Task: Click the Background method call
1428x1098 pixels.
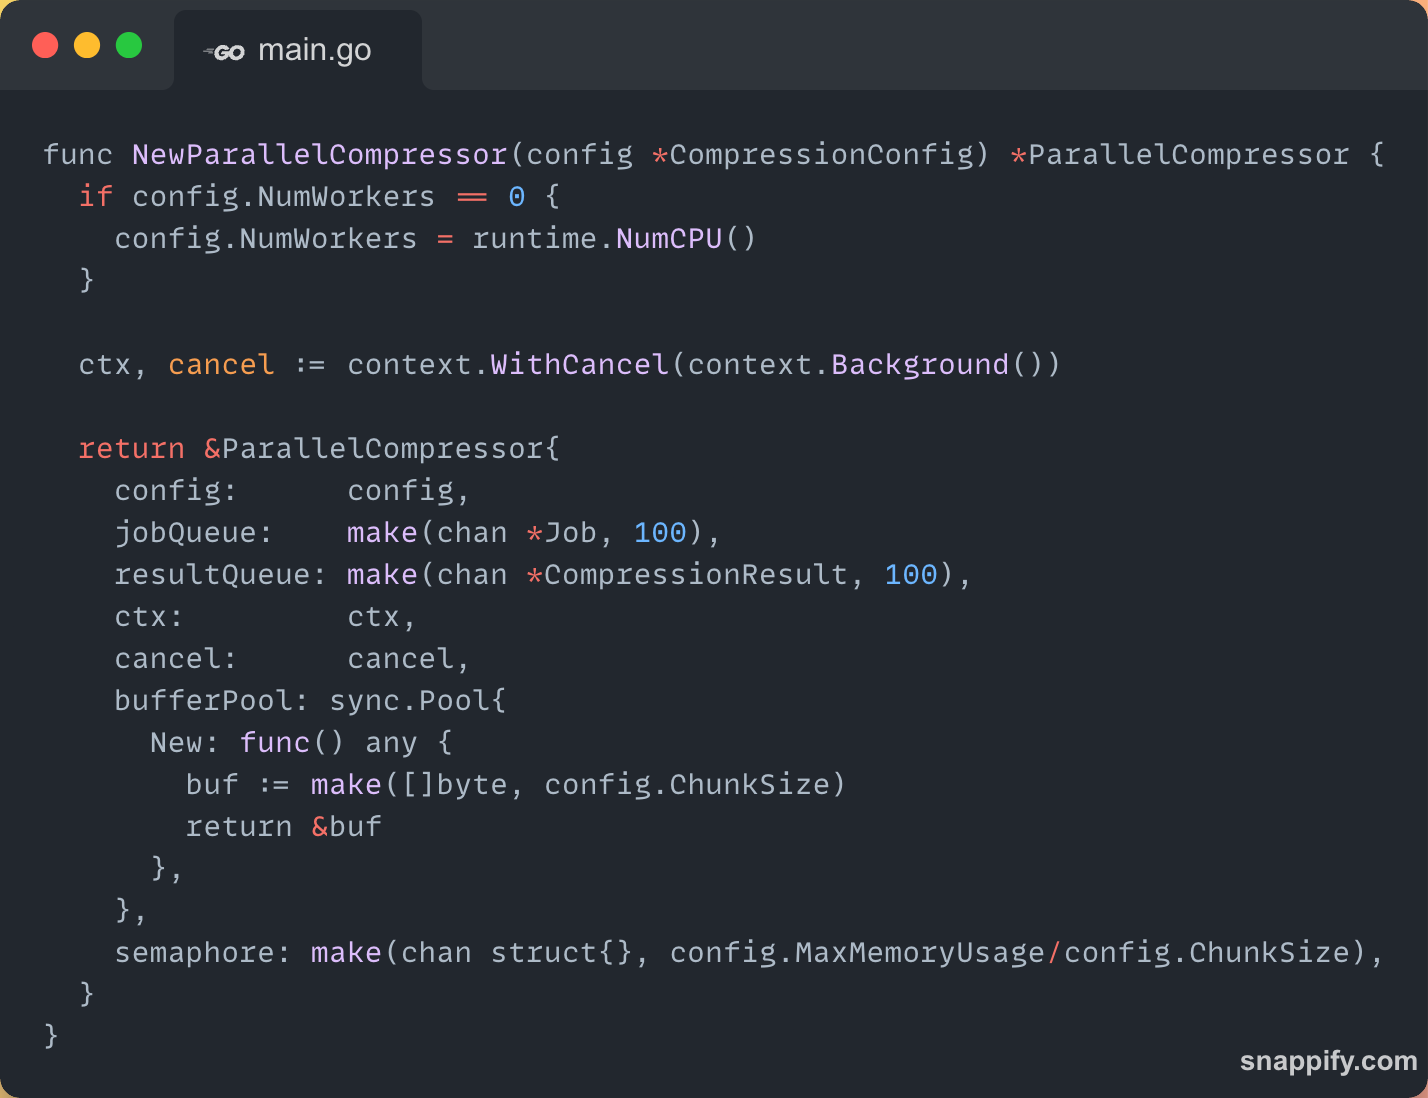Action: (920, 365)
